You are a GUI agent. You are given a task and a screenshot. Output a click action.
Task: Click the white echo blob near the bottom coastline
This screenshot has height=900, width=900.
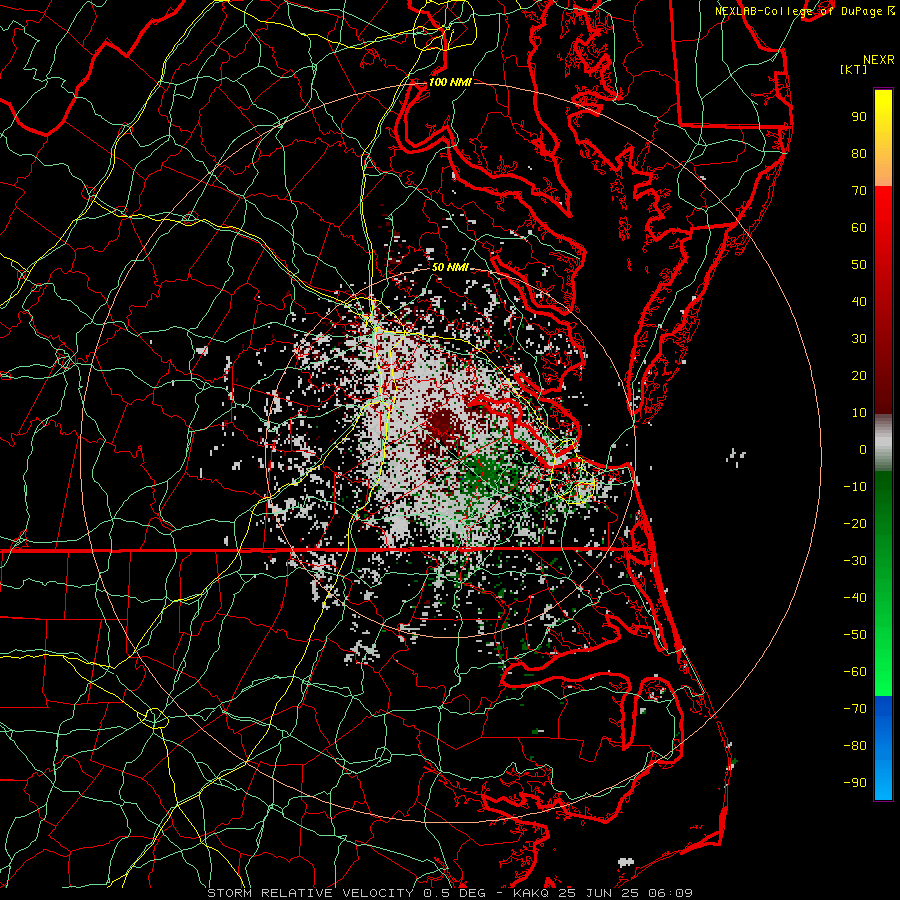pos(626,862)
